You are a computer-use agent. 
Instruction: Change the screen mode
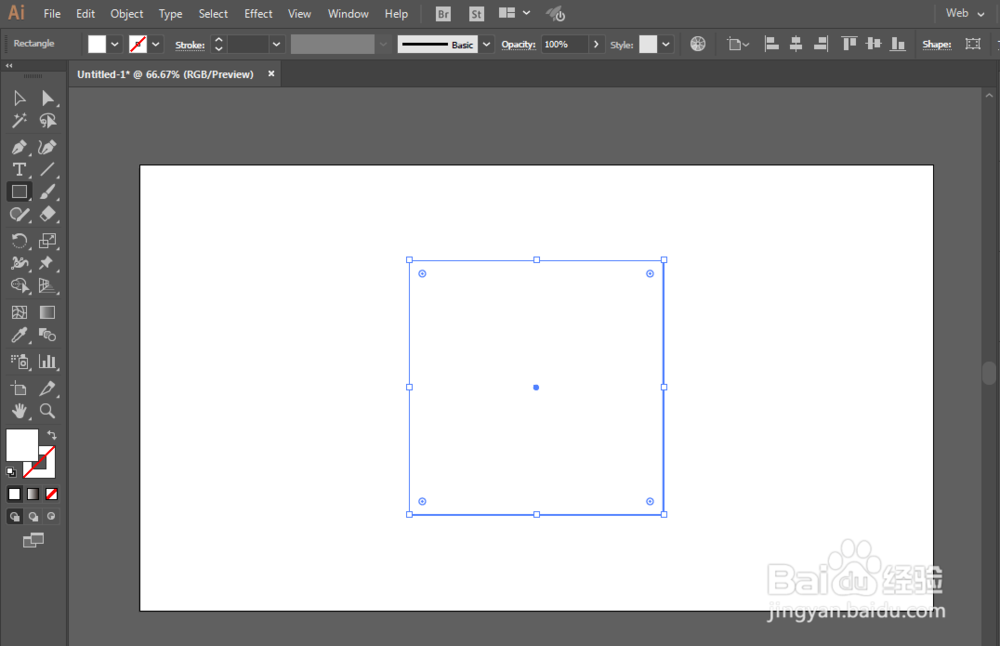tap(33, 541)
